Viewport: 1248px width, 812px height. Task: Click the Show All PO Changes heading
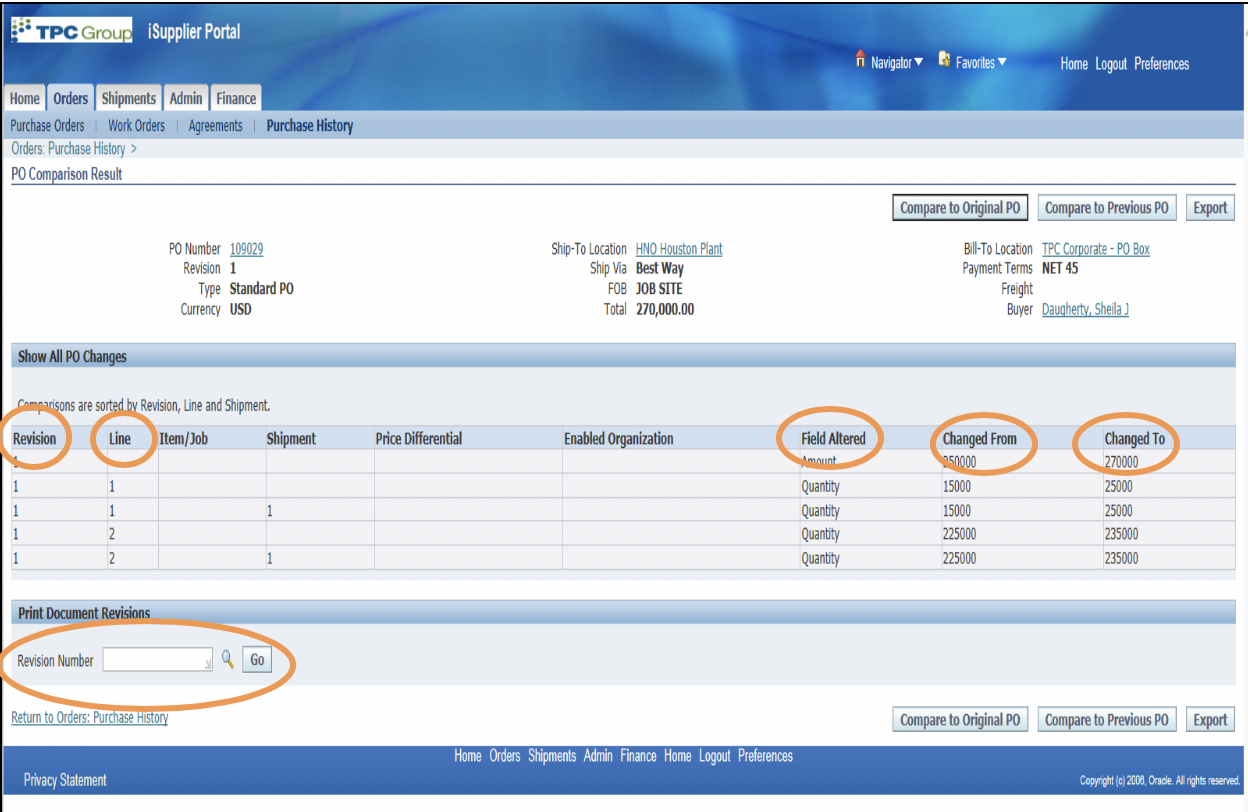72,356
